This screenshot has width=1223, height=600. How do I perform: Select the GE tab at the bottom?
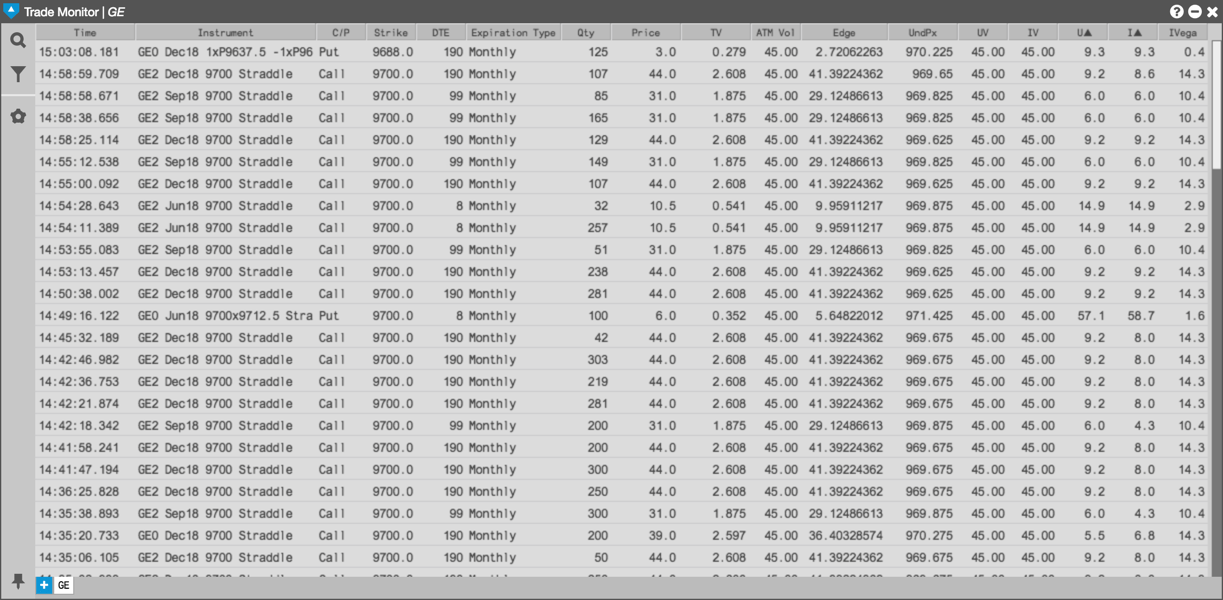click(x=63, y=585)
